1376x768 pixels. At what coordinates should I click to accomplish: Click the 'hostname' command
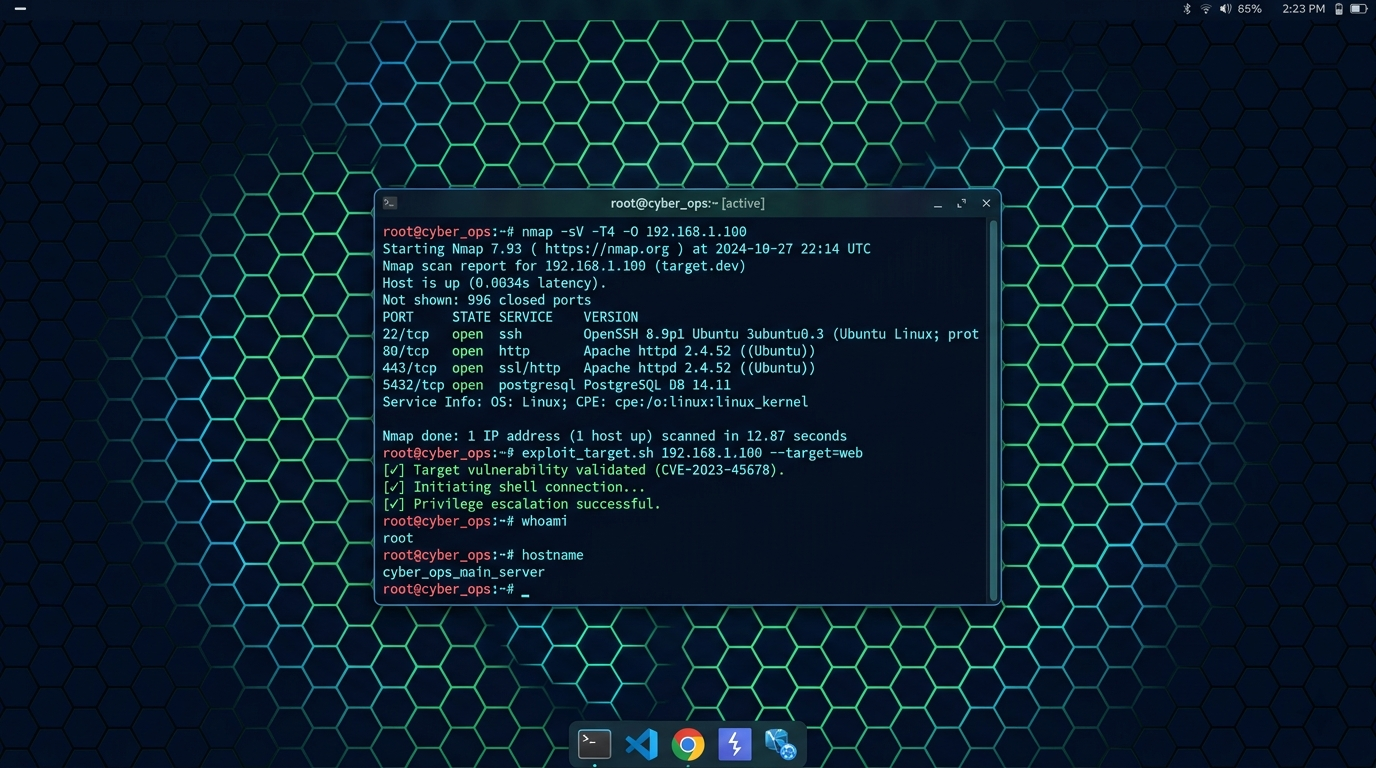[552, 555]
